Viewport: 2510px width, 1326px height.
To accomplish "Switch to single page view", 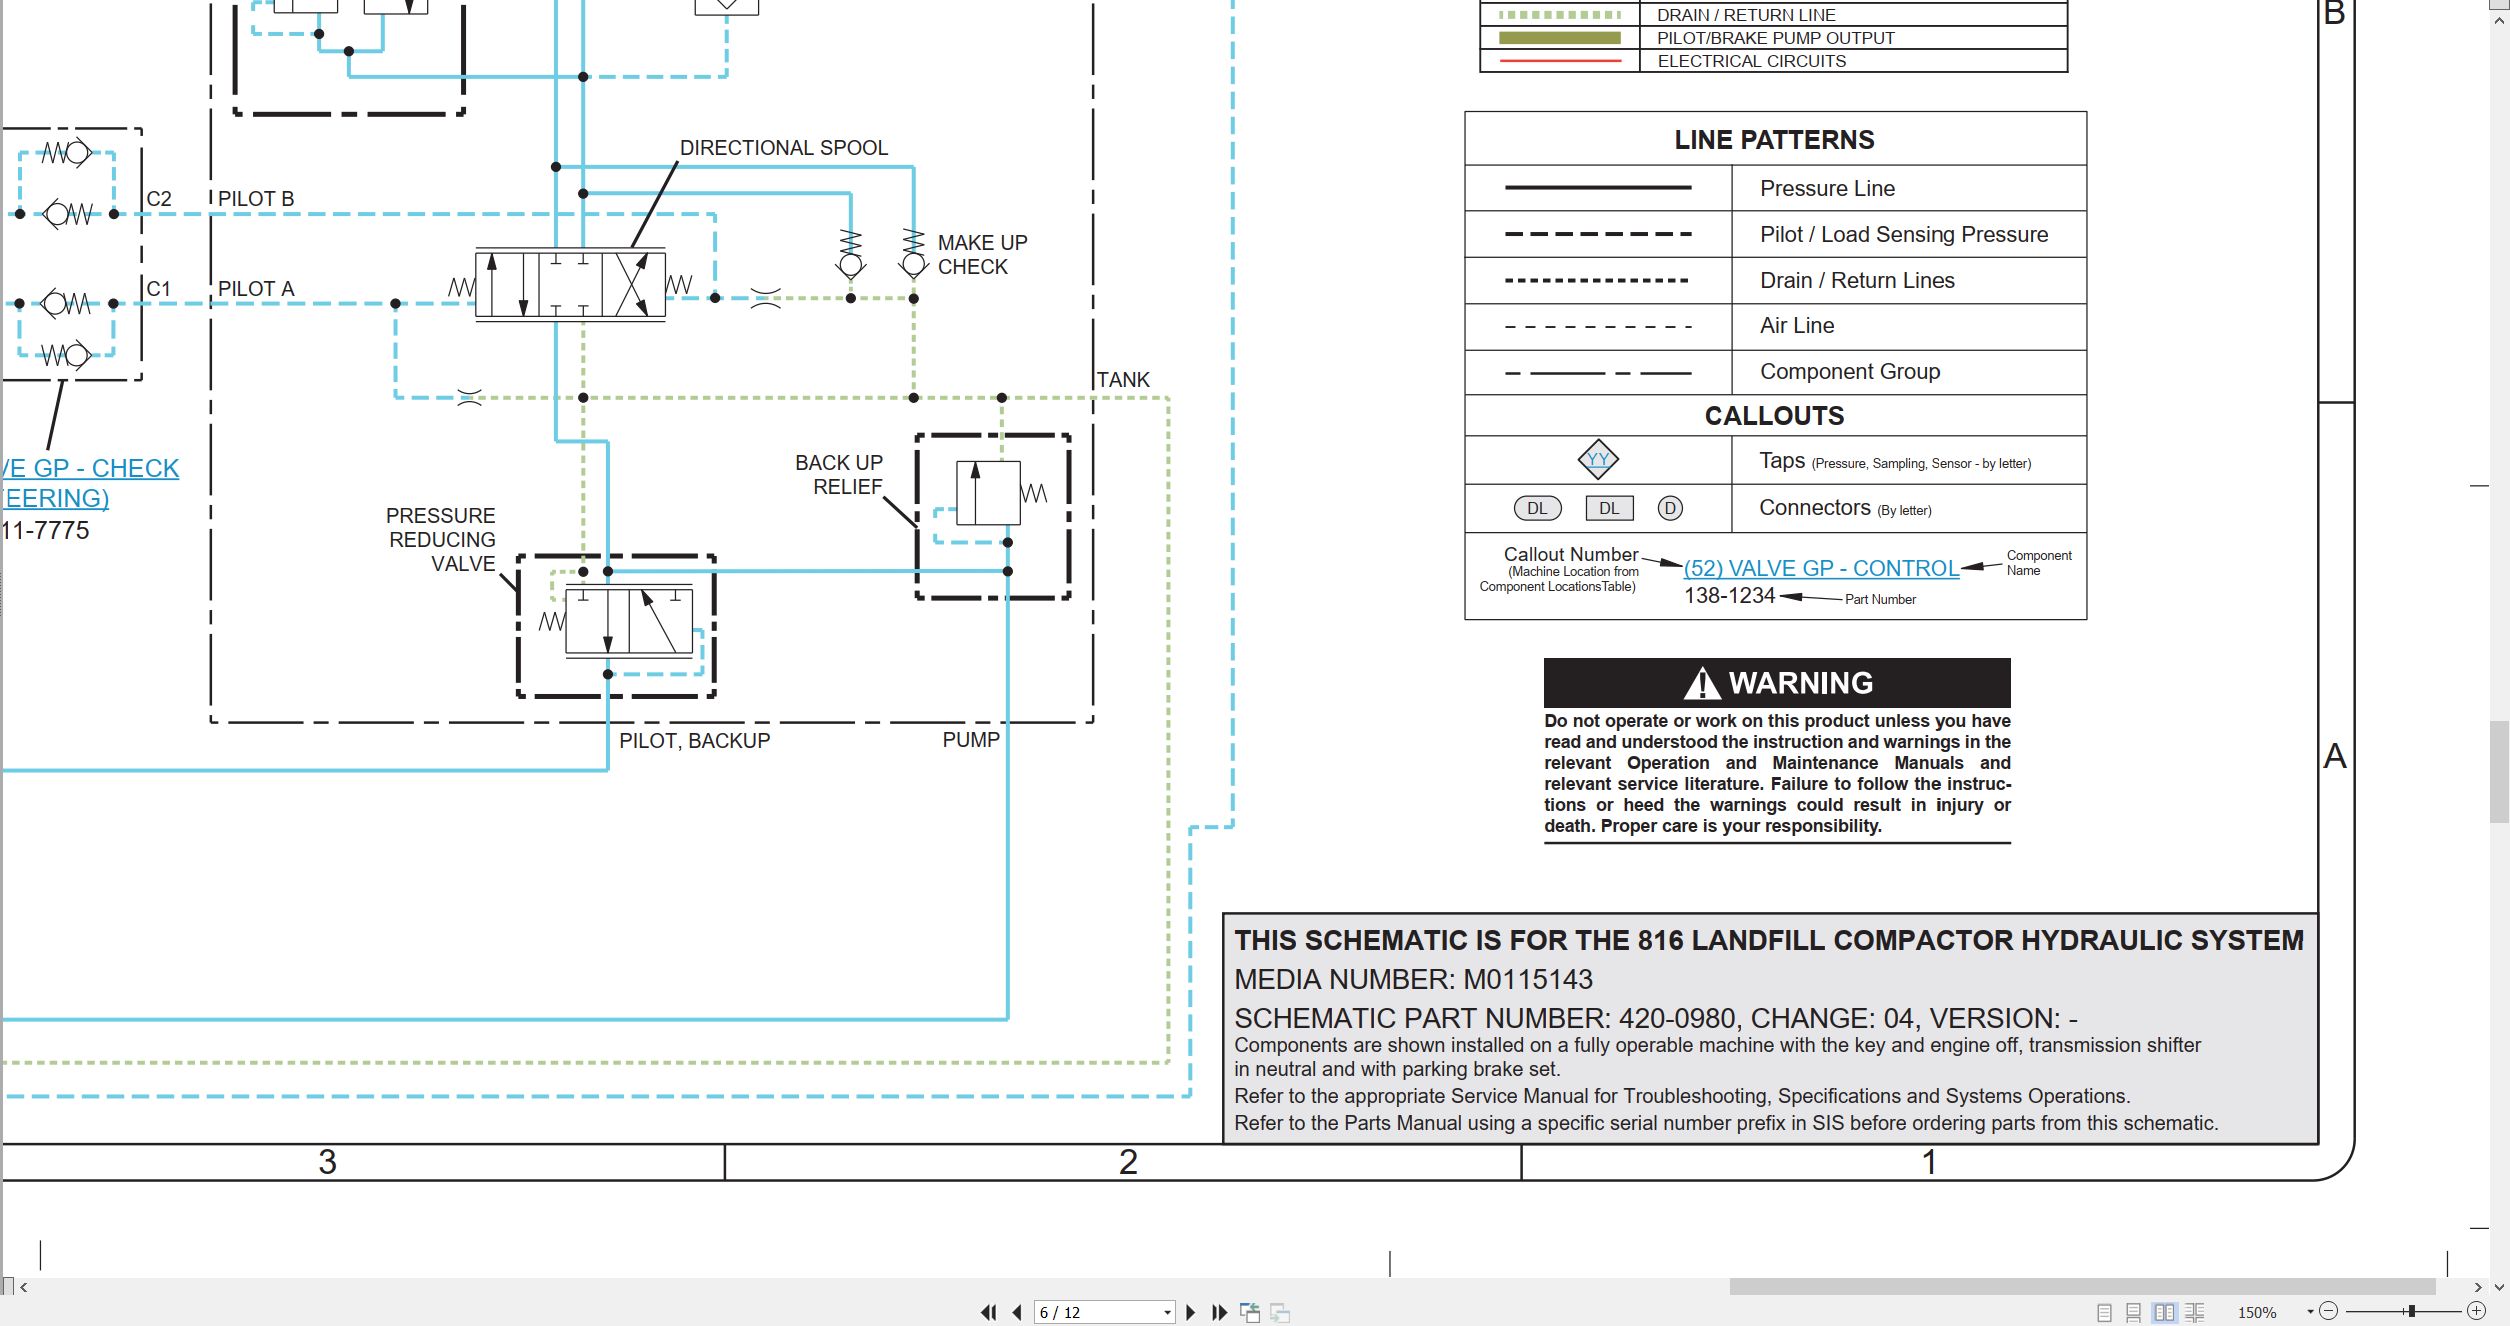I will (x=2104, y=1312).
